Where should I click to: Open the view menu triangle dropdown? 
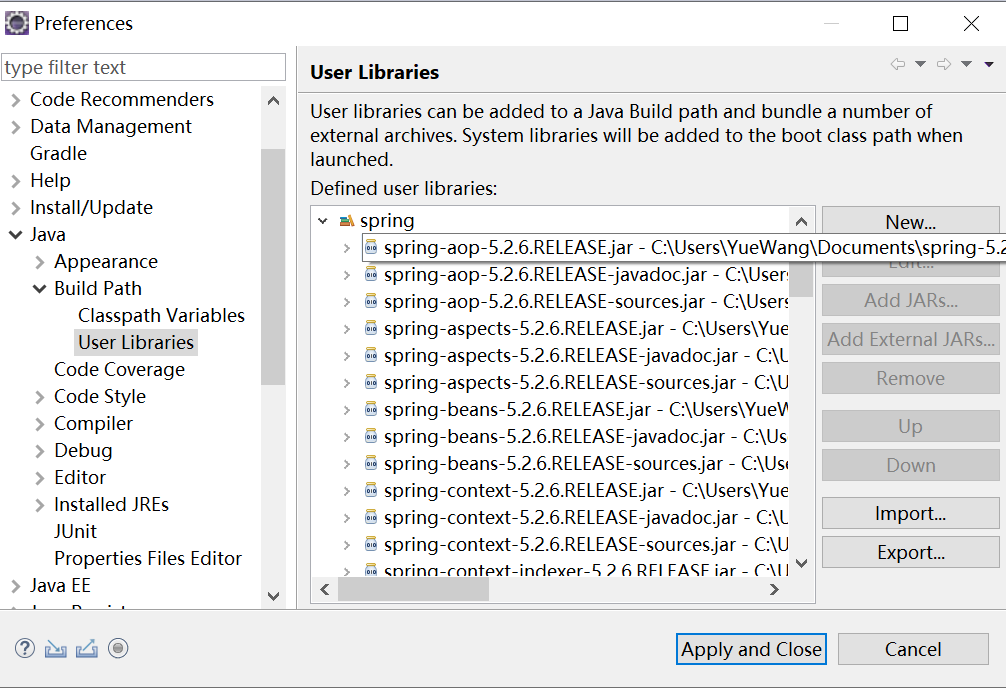989,64
